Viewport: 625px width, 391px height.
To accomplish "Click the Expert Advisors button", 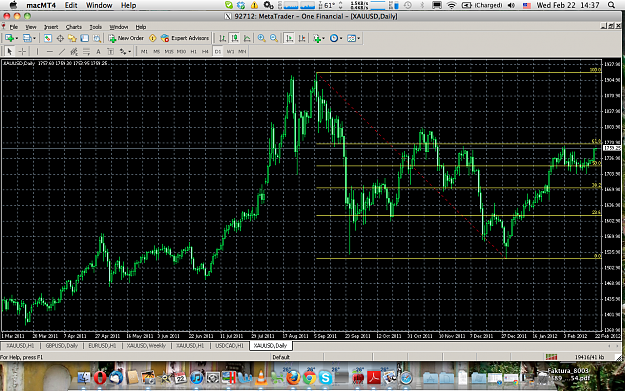I will (185, 38).
